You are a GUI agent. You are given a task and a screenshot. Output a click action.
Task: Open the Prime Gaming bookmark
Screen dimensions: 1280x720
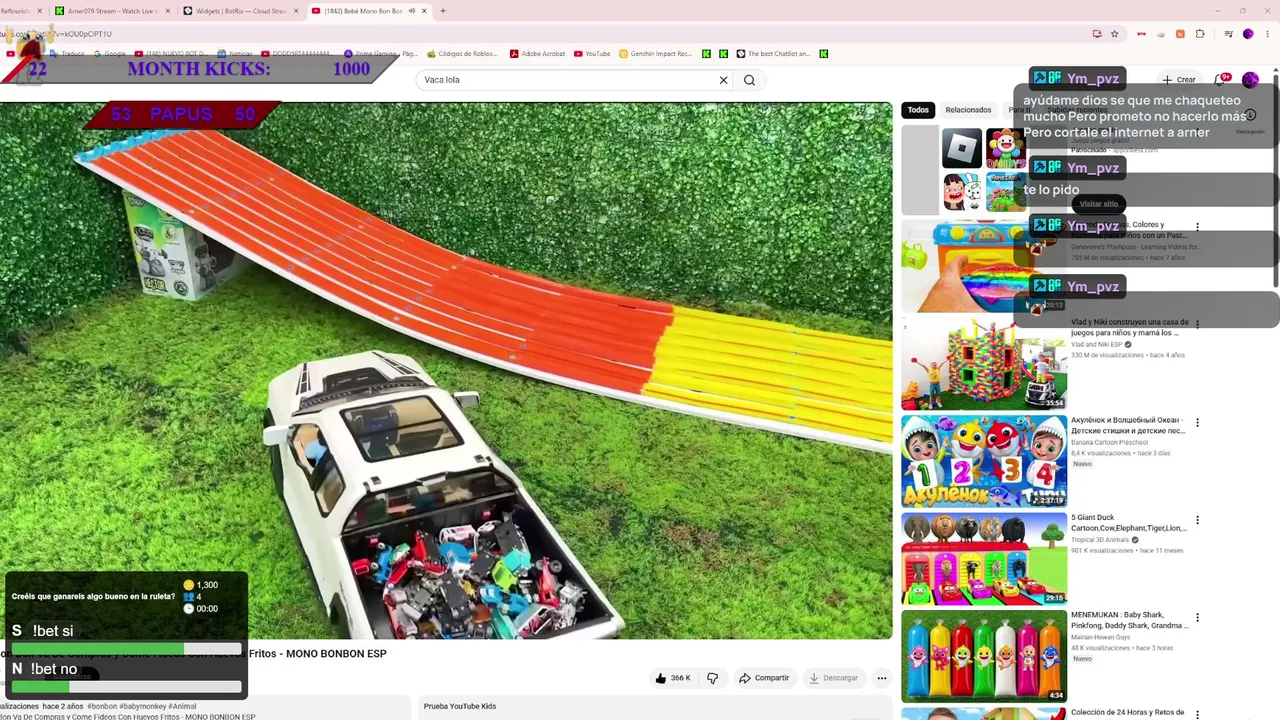[x=380, y=54]
